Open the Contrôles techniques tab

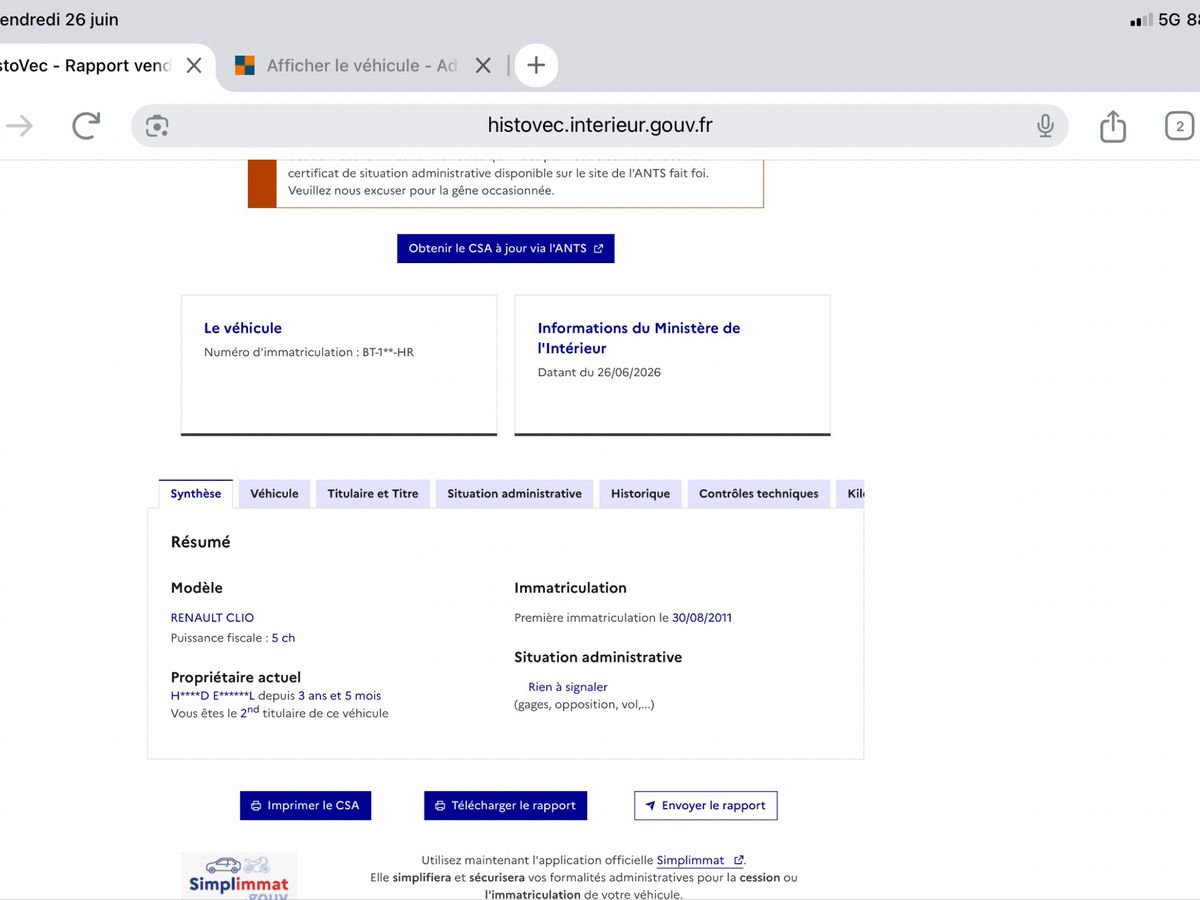tap(758, 494)
